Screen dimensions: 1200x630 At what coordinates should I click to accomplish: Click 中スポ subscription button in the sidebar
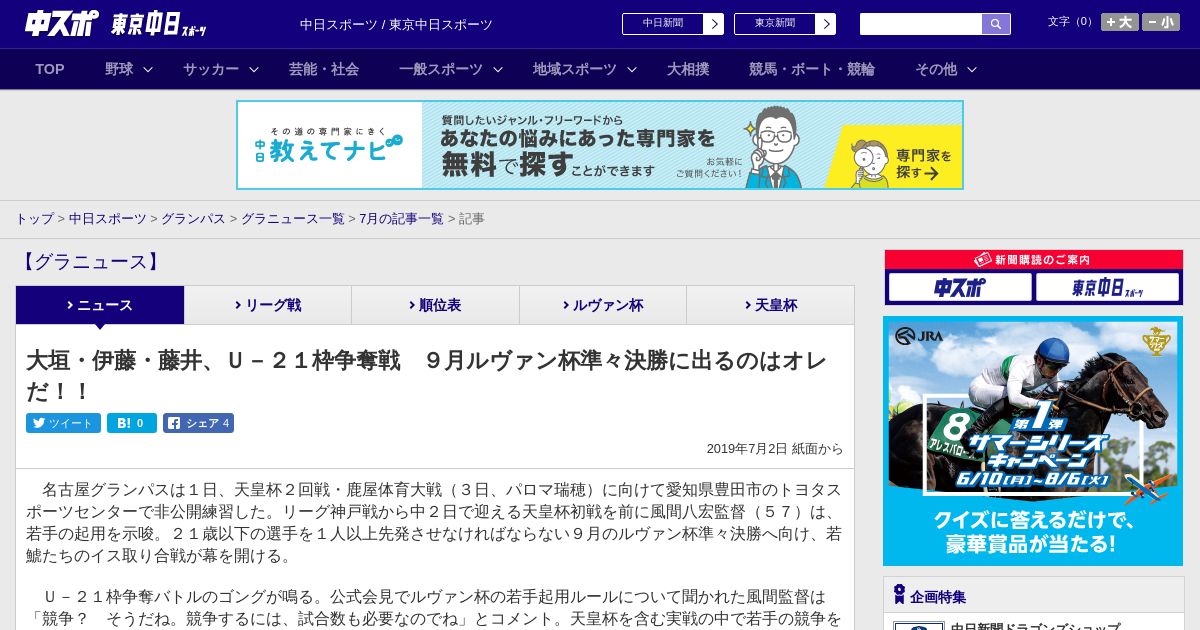960,287
